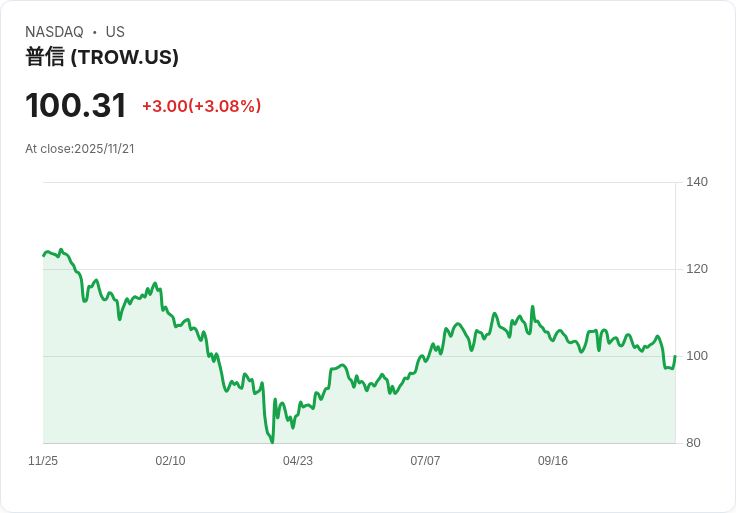Select the 02/10 date on the x-axis
Image resolution: width=736 pixels, height=513 pixels.
pos(170,461)
